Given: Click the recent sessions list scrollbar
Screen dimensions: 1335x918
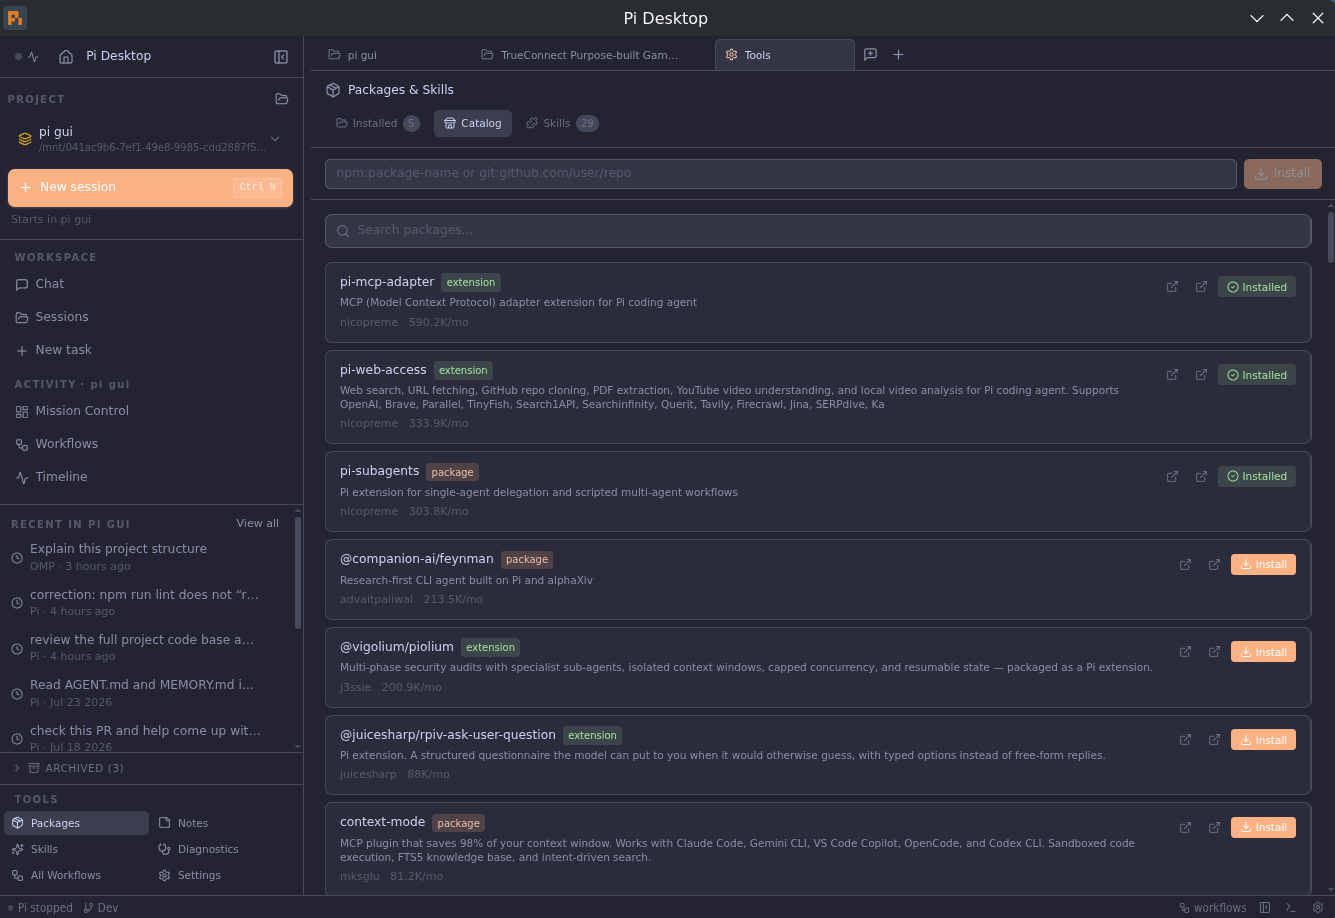Looking at the screenshot, I should click(x=298, y=573).
